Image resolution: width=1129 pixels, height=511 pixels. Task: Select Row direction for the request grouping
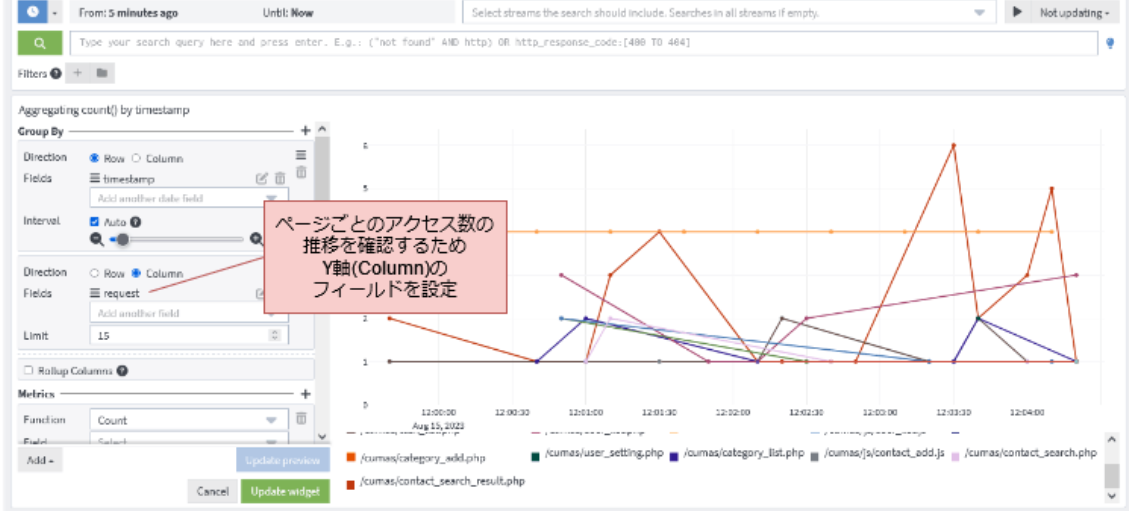[x=95, y=273]
